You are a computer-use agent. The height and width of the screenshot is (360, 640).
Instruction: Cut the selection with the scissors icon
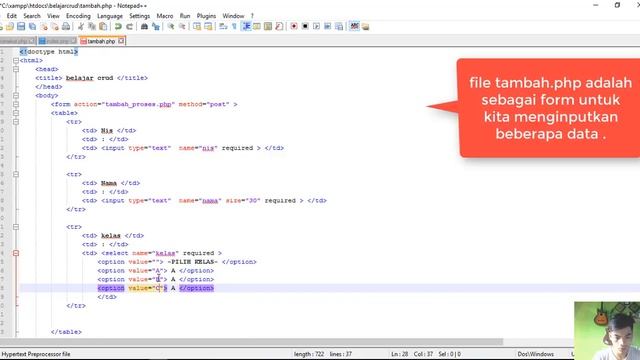pyautogui.click(x=81, y=27)
